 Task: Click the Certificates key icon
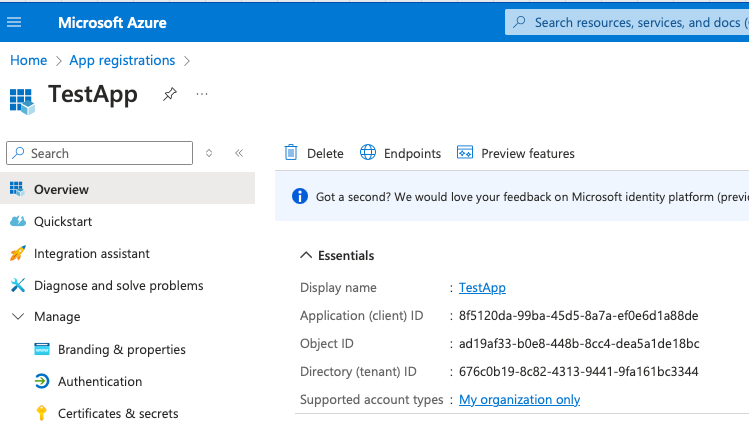[42, 412]
